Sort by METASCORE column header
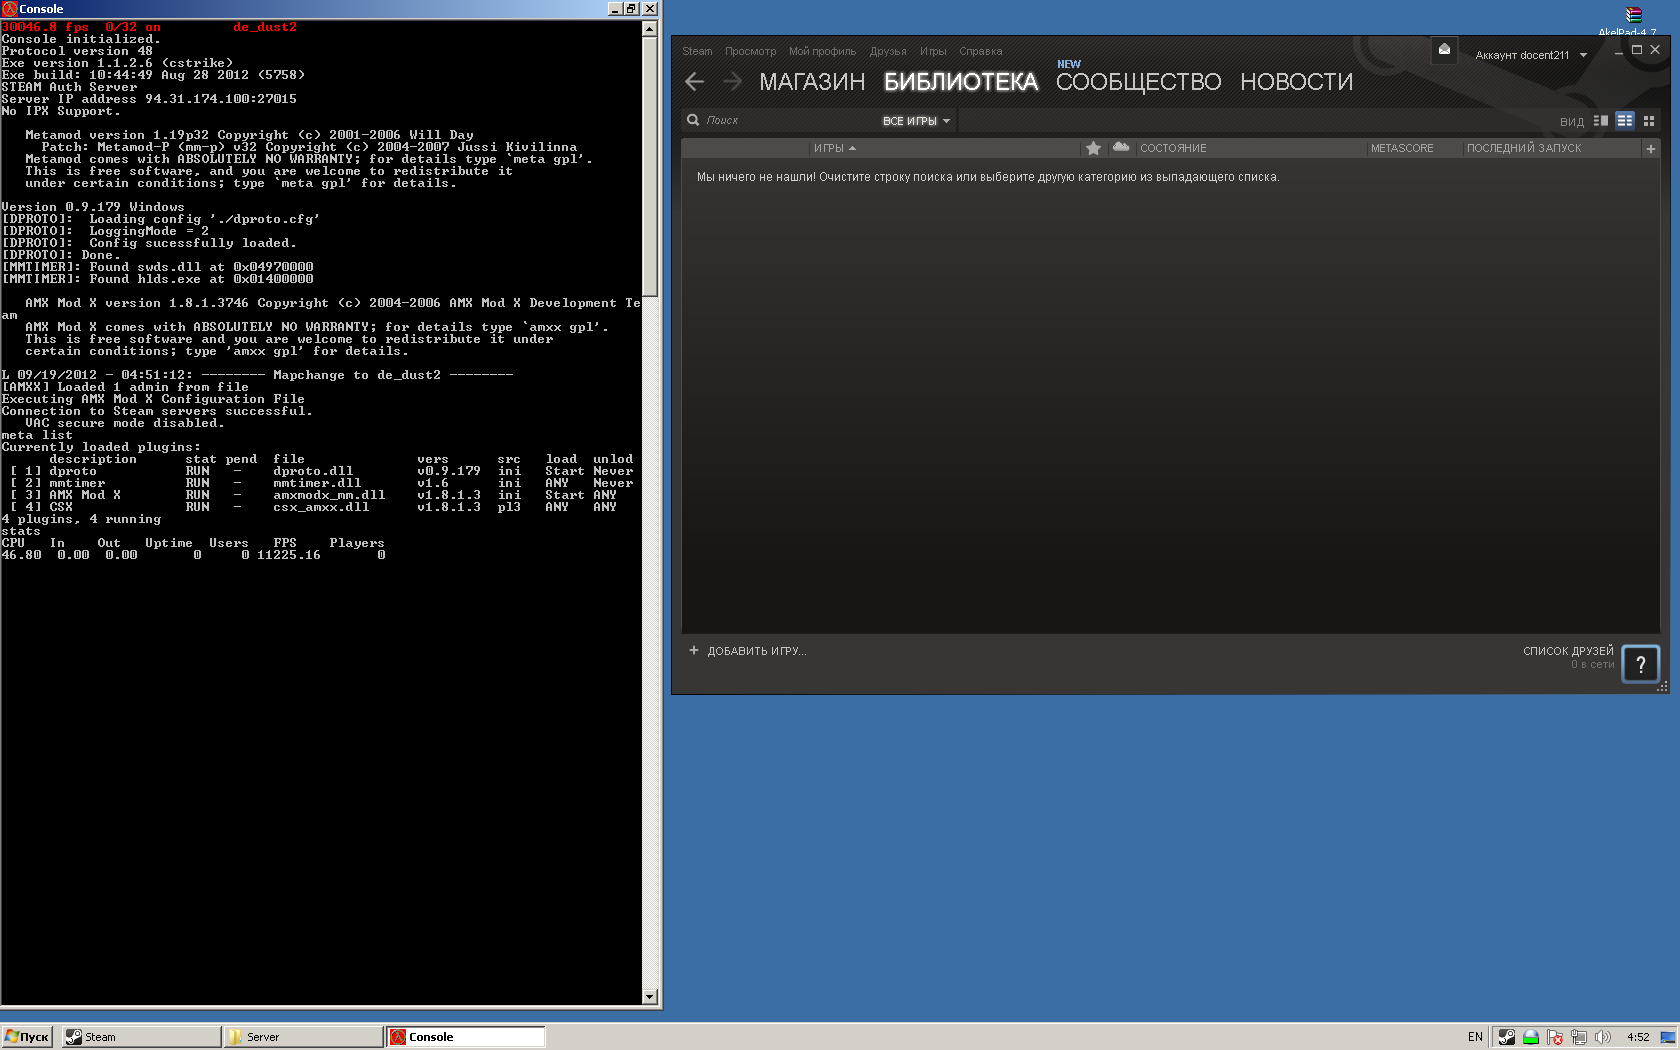The image size is (1680, 1050). coord(1402,148)
